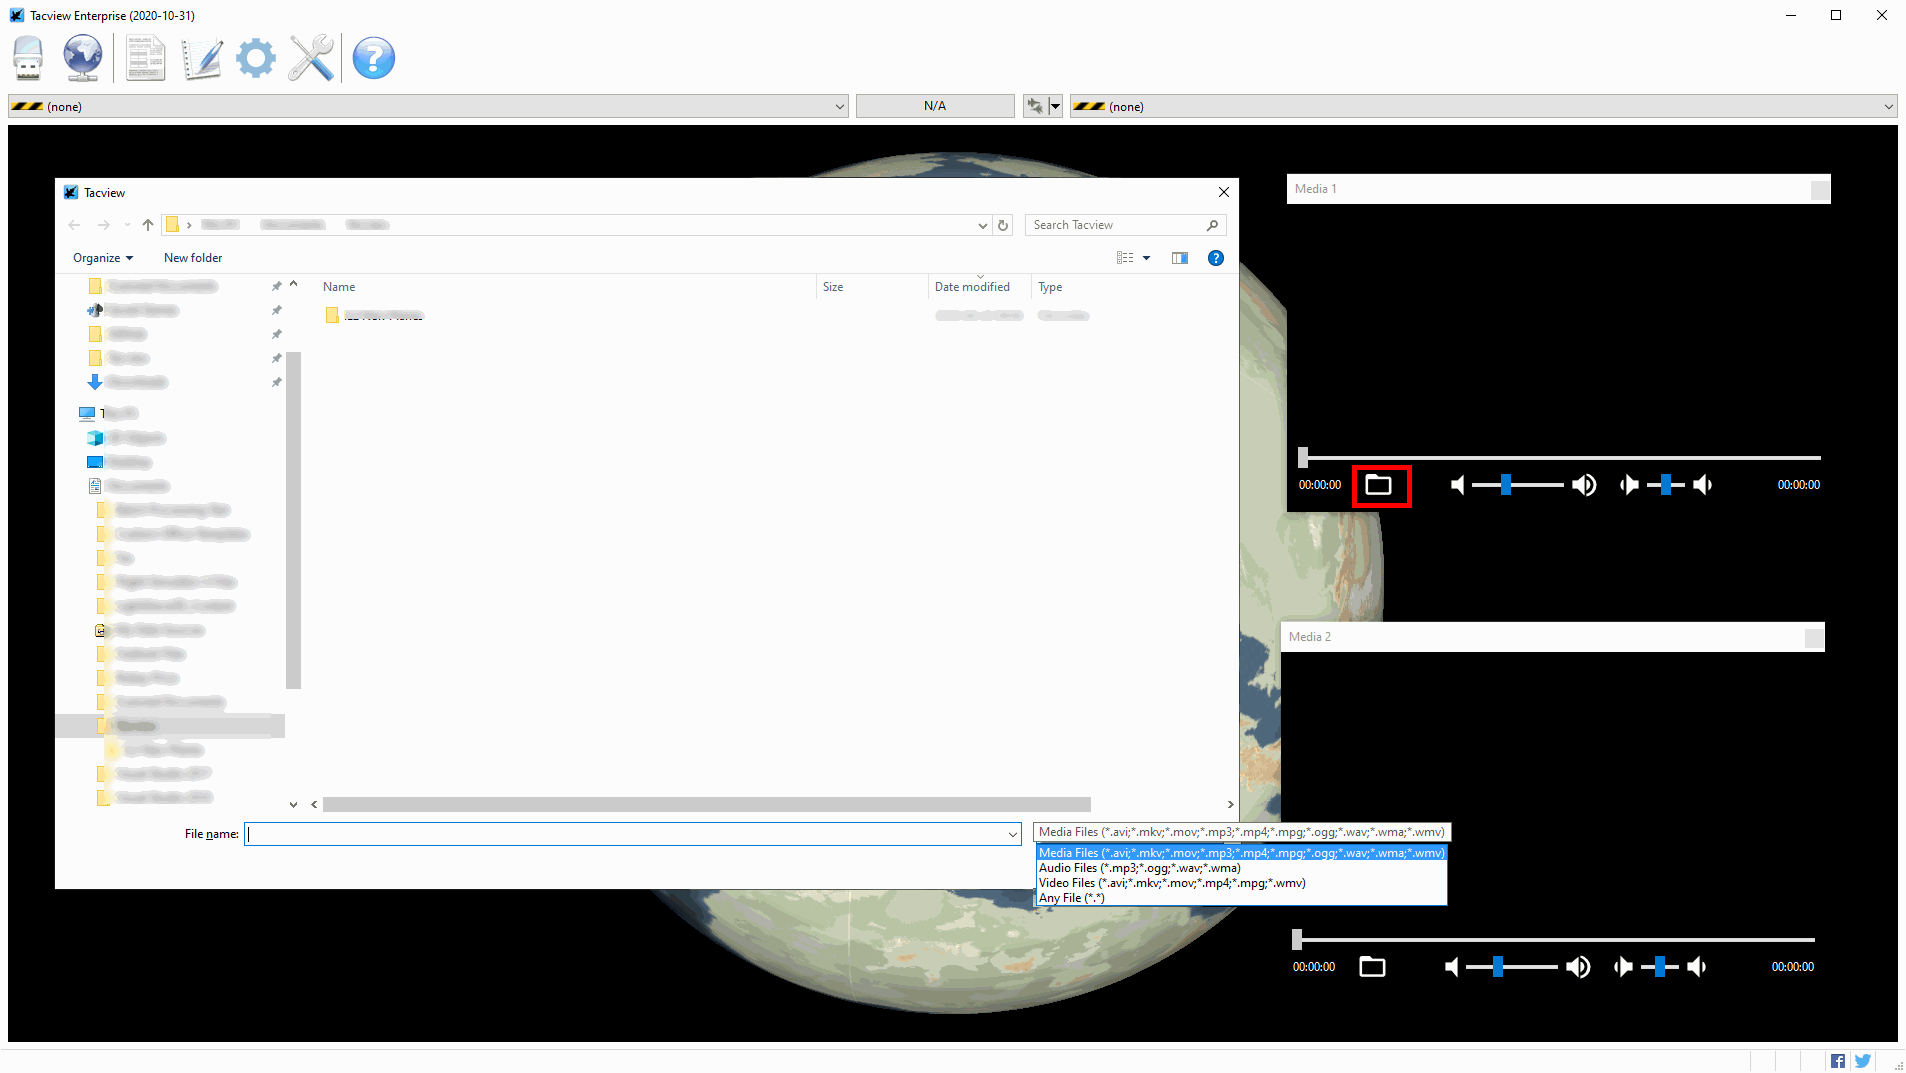
Task: Sort files by Size column
Action: click(872, 287)
